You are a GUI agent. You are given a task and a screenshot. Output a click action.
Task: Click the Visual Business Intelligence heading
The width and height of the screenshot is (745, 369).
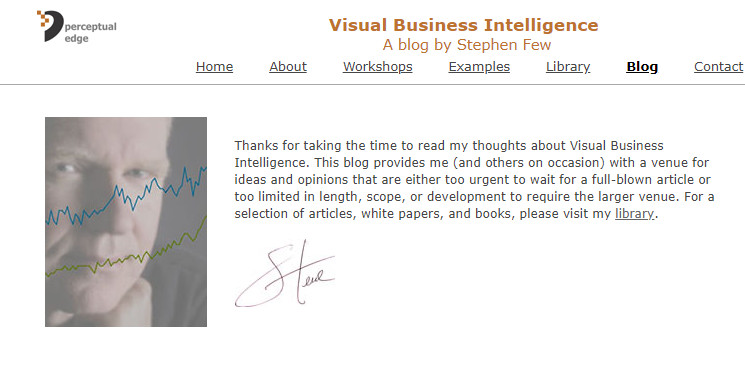pos(463,25)
